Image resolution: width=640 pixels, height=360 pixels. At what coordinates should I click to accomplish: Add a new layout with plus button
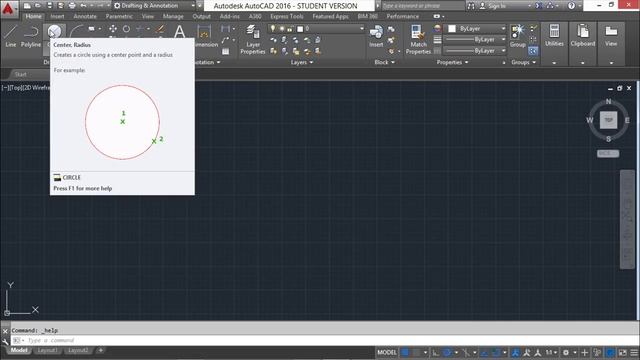click(100, 351)
